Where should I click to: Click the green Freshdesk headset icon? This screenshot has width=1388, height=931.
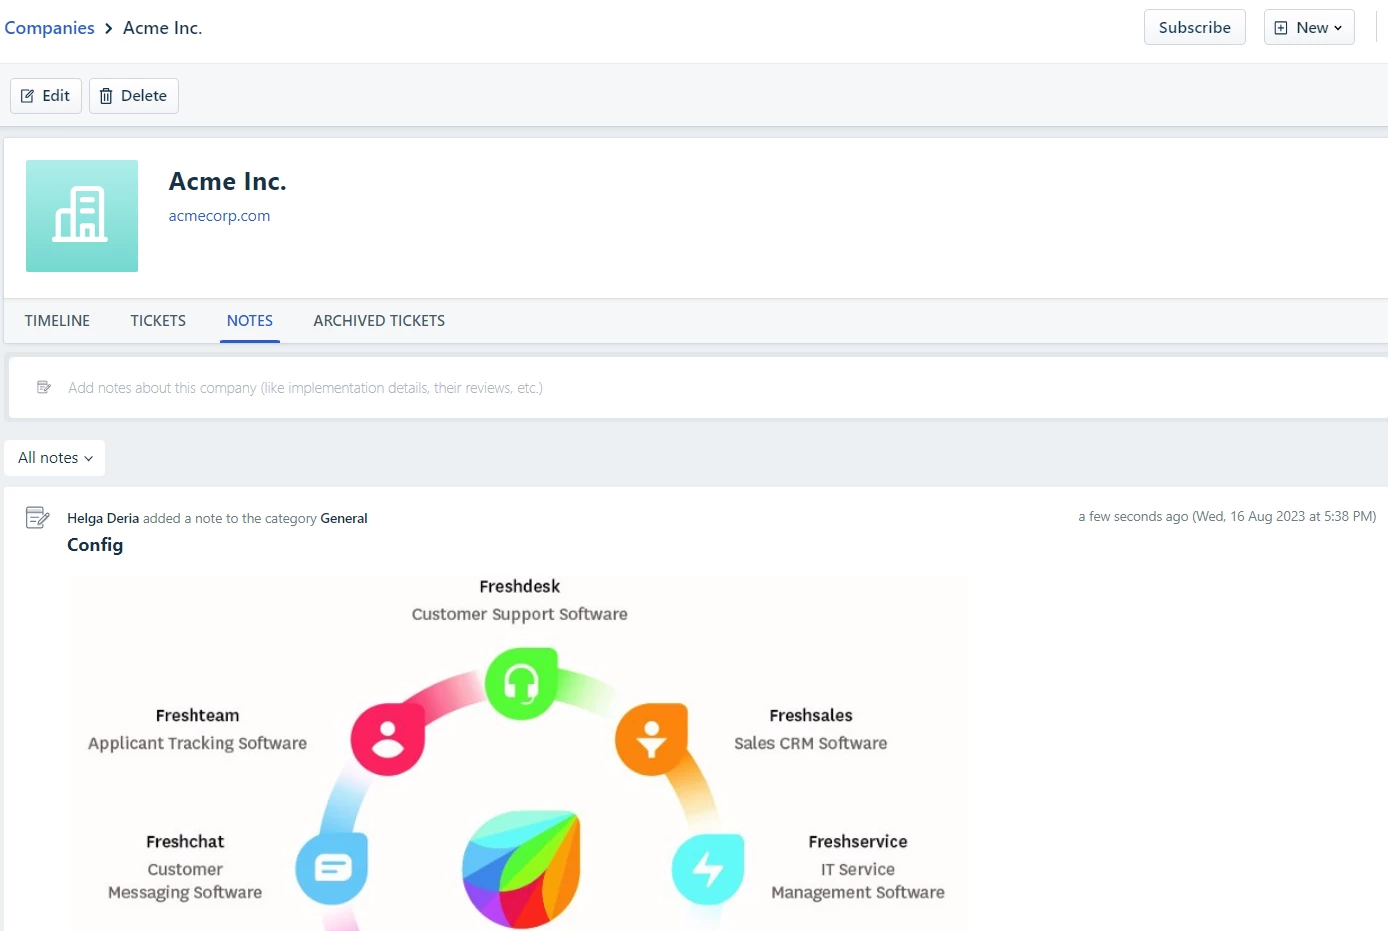tap(521, 684)
